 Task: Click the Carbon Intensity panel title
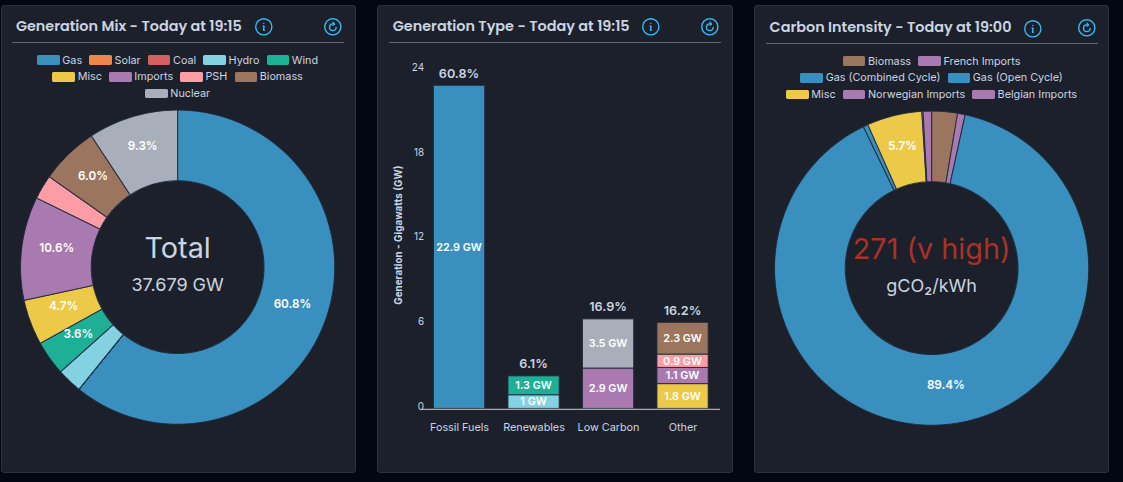click(890, 27)
